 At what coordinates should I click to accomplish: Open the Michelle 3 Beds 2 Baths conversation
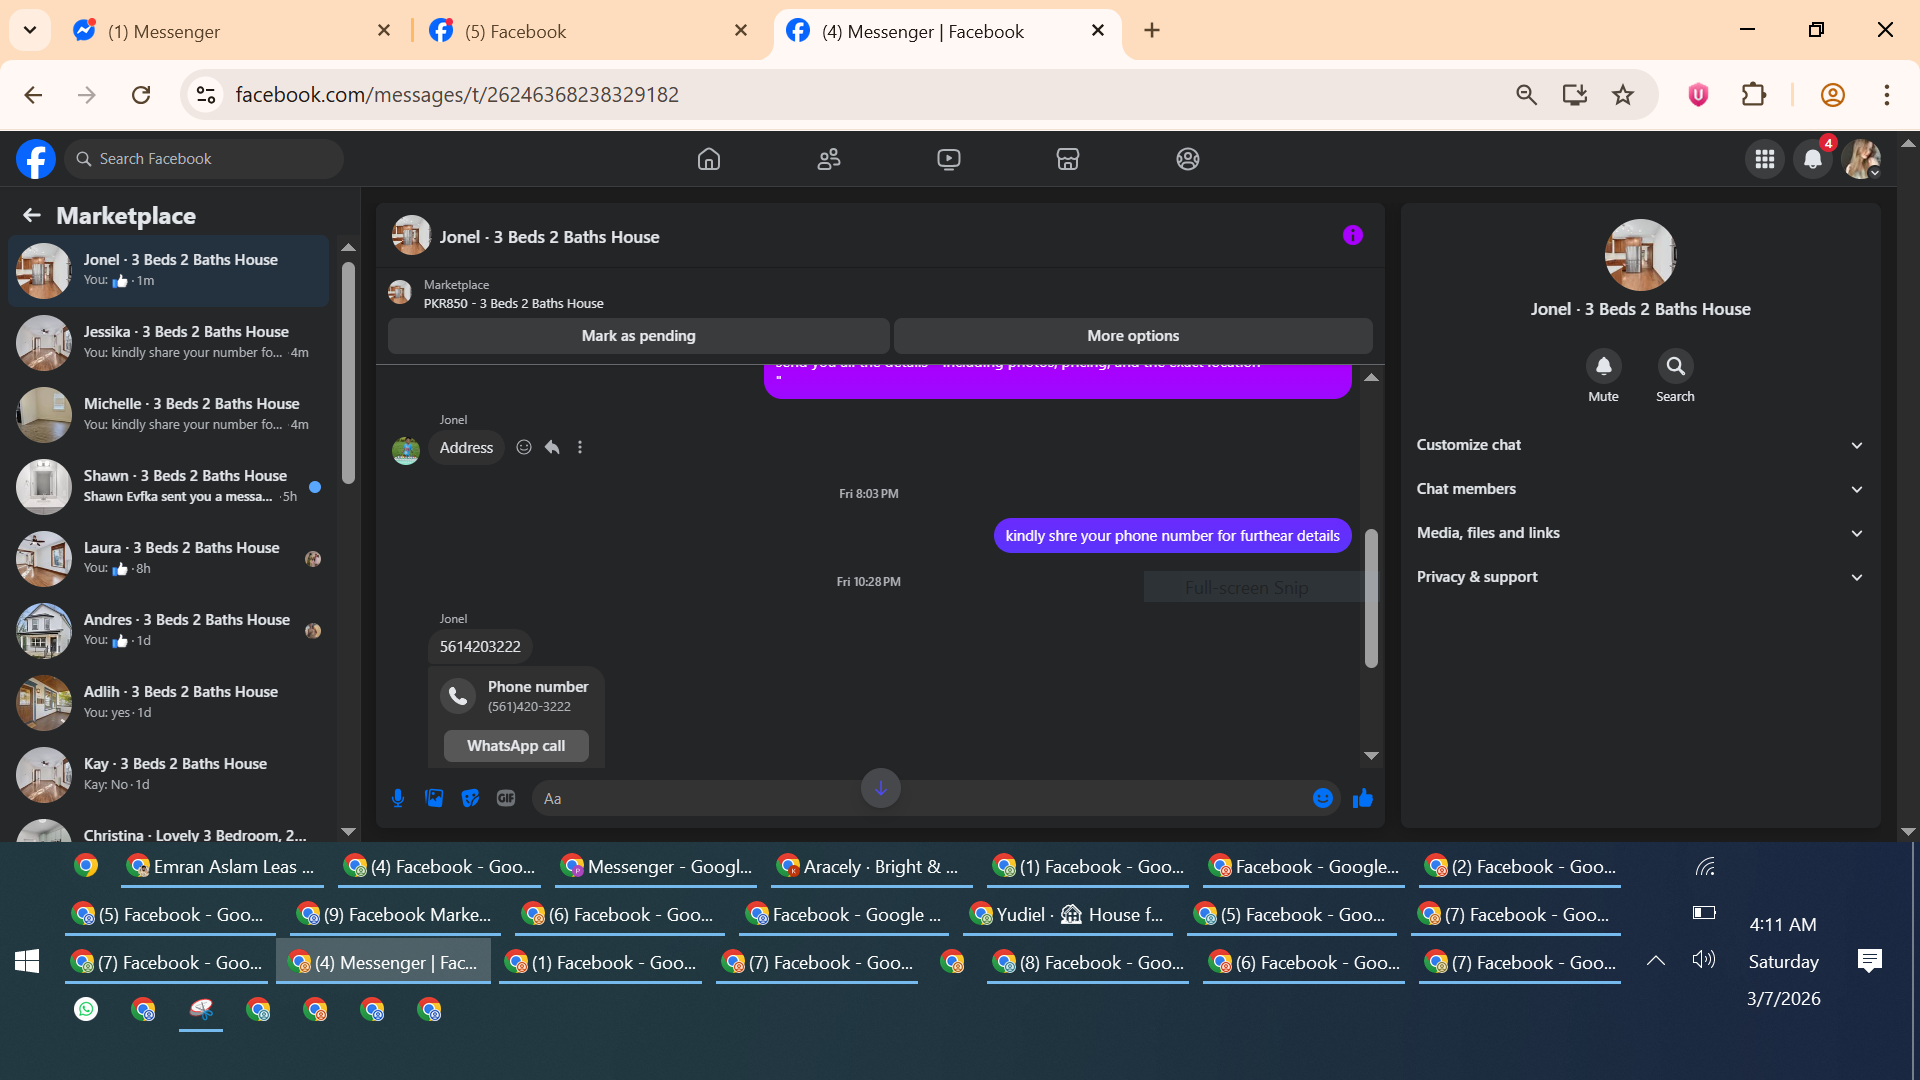(168, 415)
